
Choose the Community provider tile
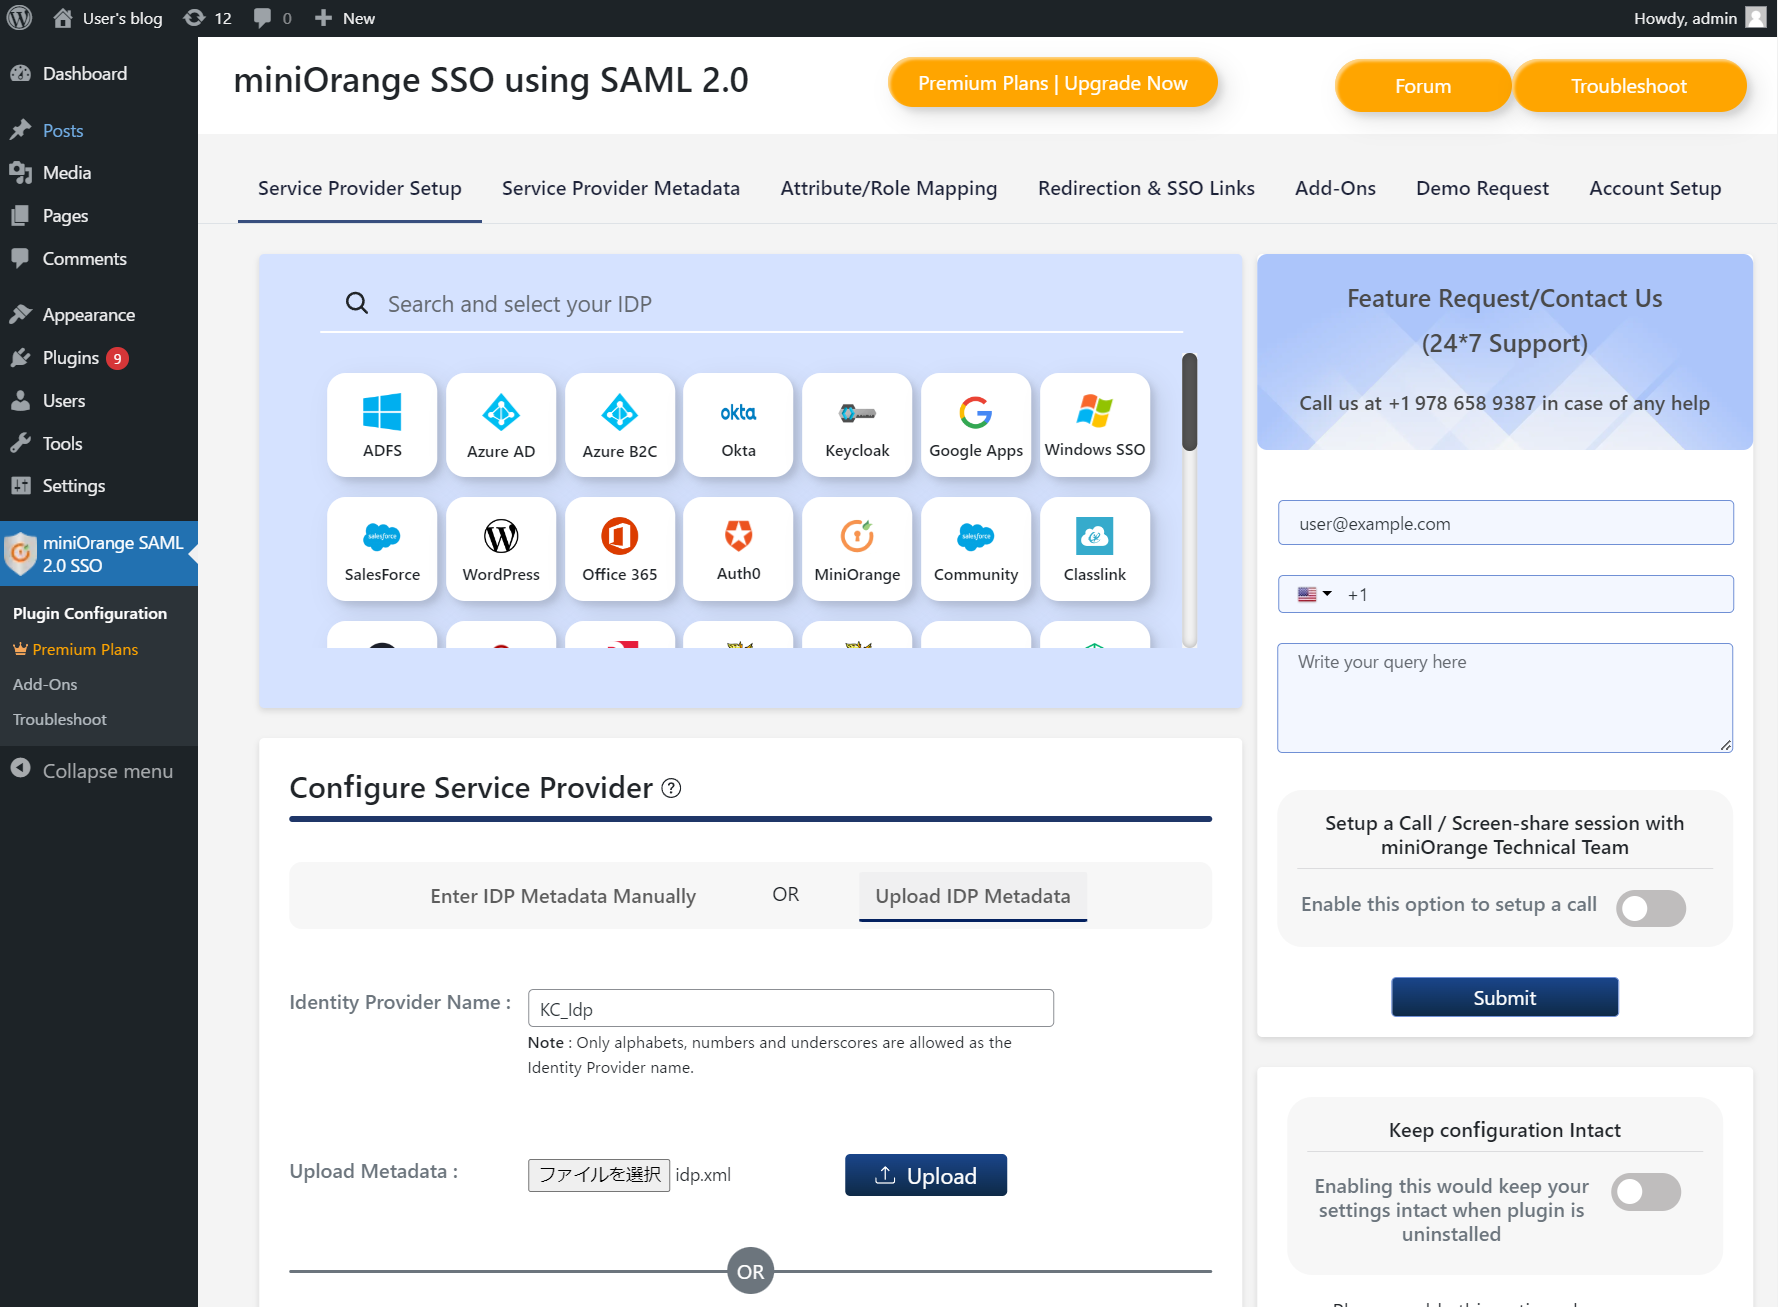pyautogui.click(x=976, y=549)
